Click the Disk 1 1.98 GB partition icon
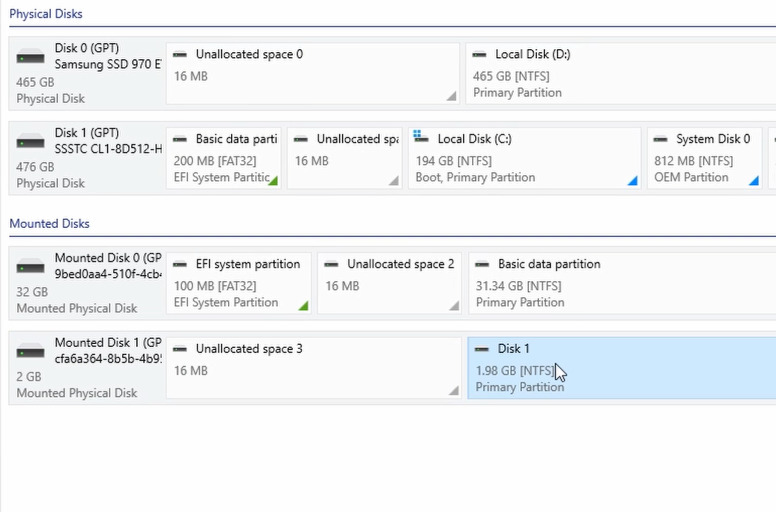This screenshot has height=512, width=776. click(482, 349)
